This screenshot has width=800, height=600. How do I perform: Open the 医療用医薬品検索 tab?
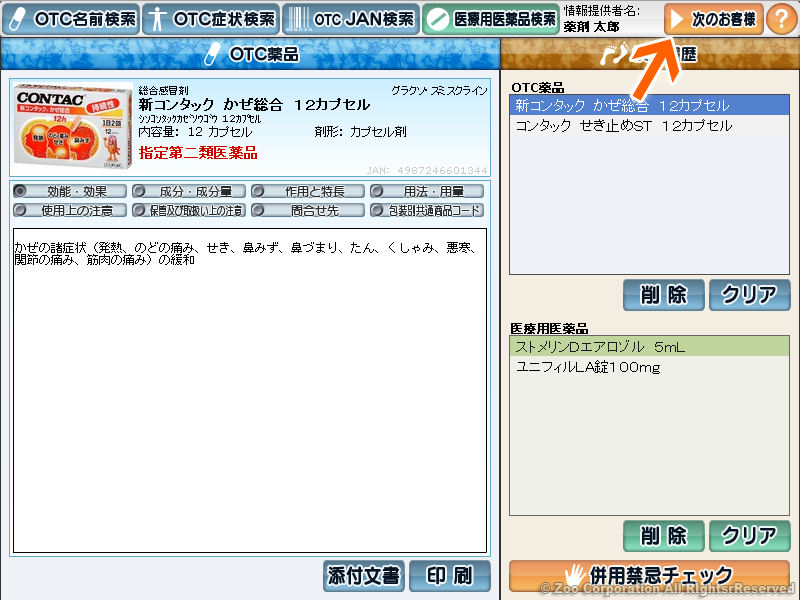click(x=491, y=19)
